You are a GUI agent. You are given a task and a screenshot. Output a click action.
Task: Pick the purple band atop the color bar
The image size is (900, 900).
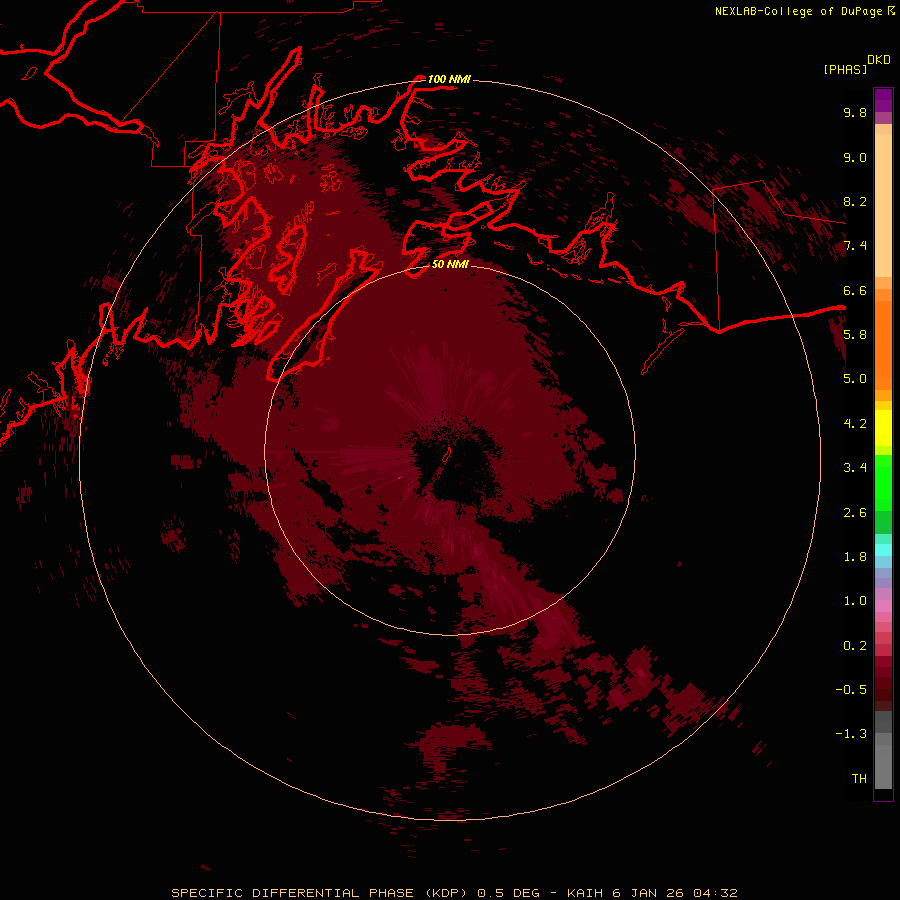(883, 100)
